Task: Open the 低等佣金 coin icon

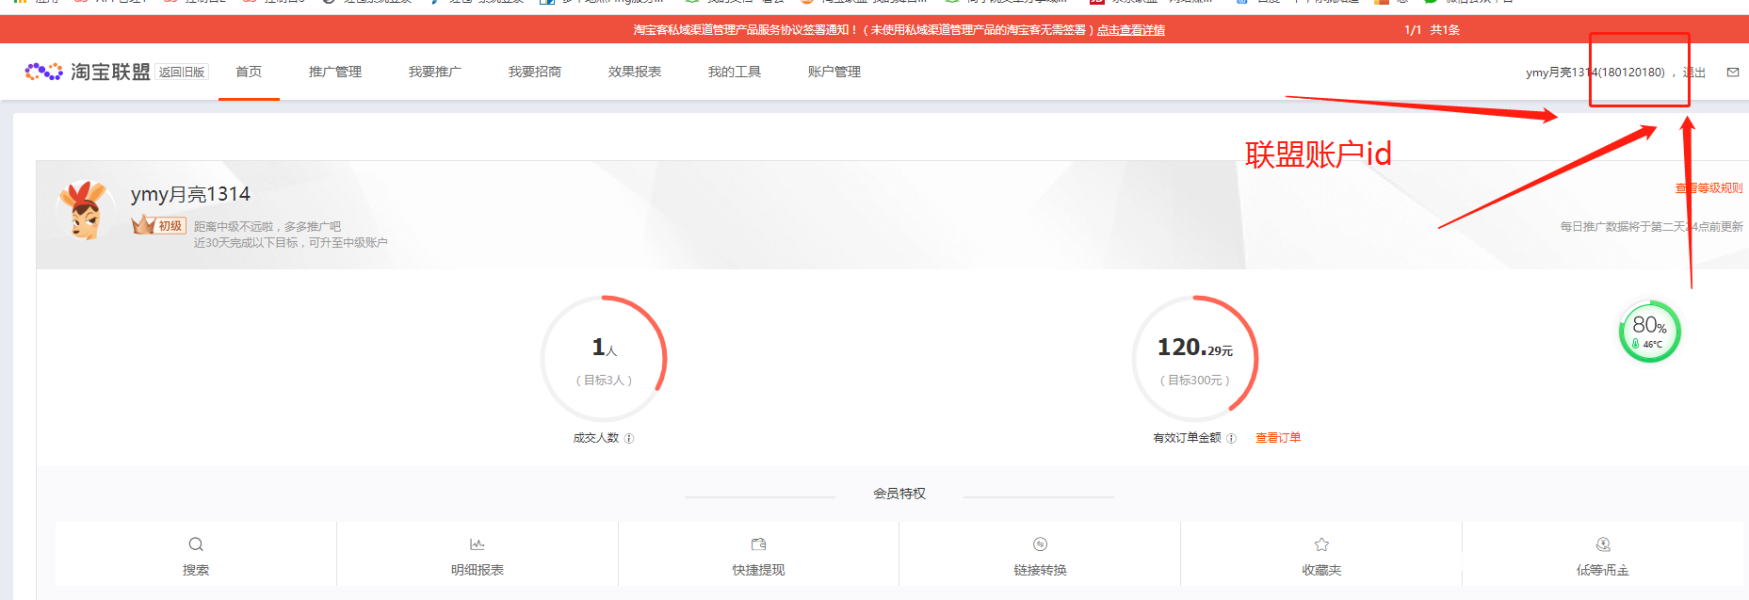Action: (x=1603, y=544)
